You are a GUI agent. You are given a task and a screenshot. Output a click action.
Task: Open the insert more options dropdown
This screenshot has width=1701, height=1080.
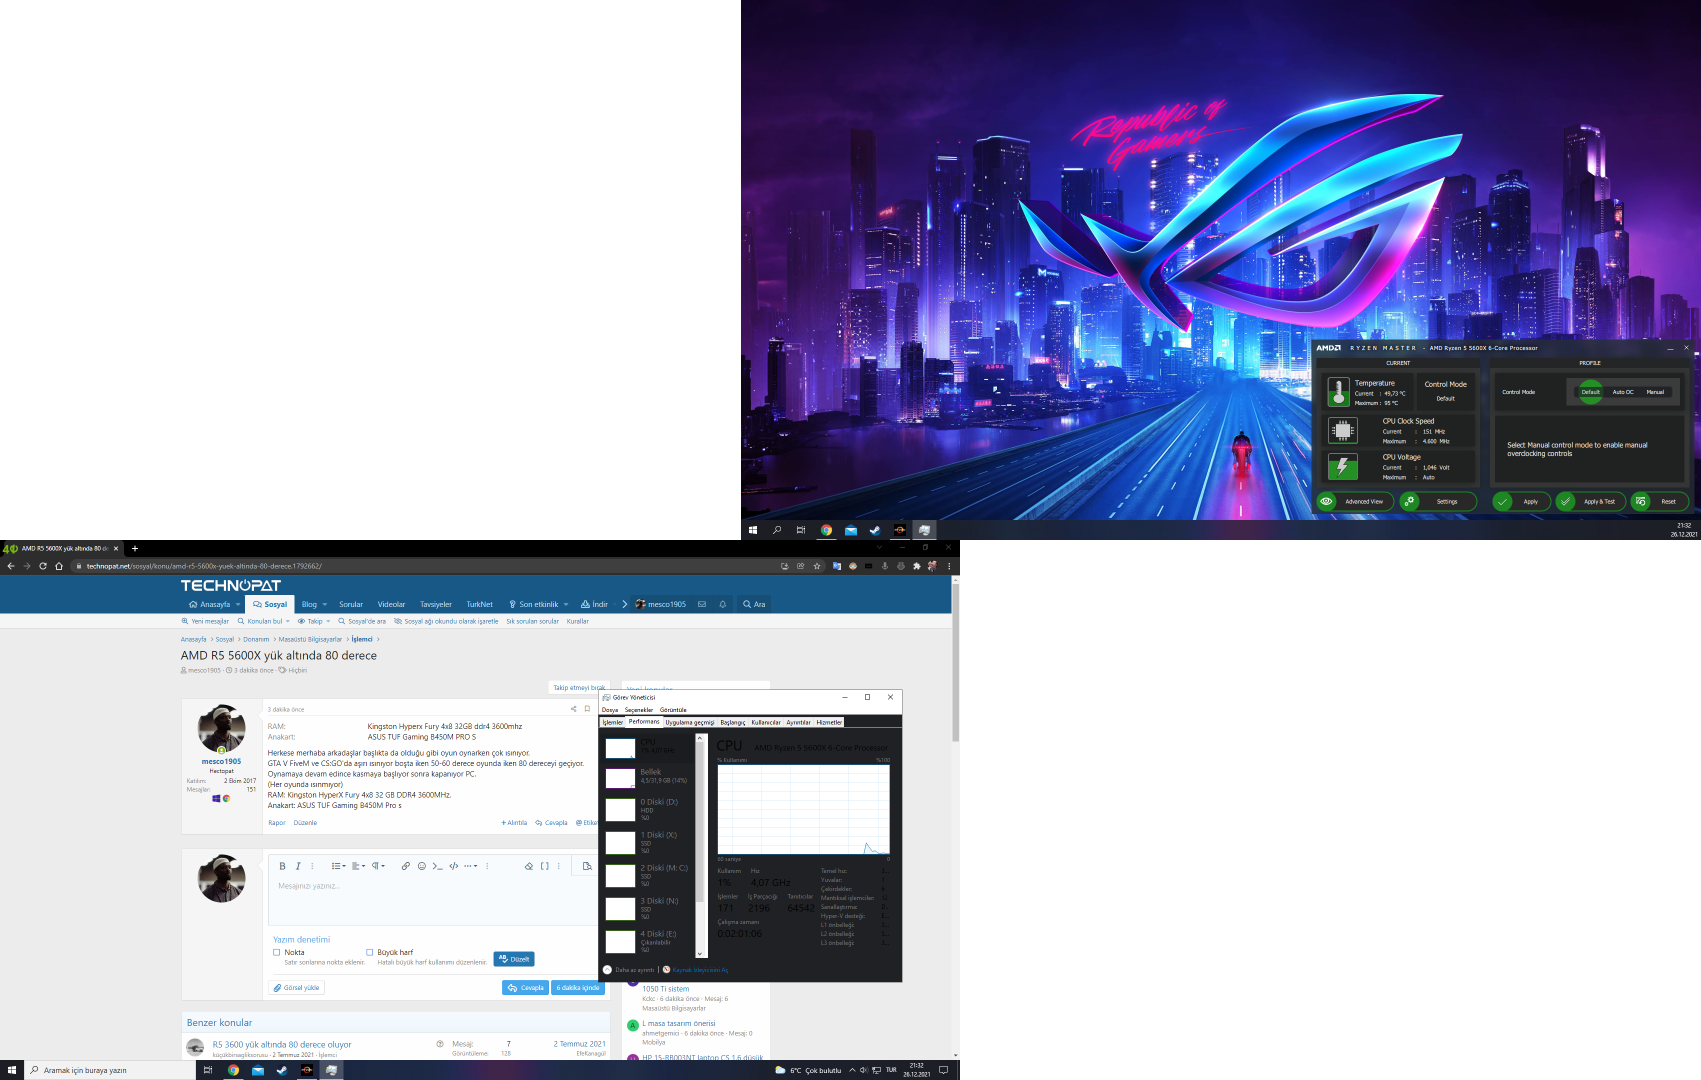click(471, 866)
